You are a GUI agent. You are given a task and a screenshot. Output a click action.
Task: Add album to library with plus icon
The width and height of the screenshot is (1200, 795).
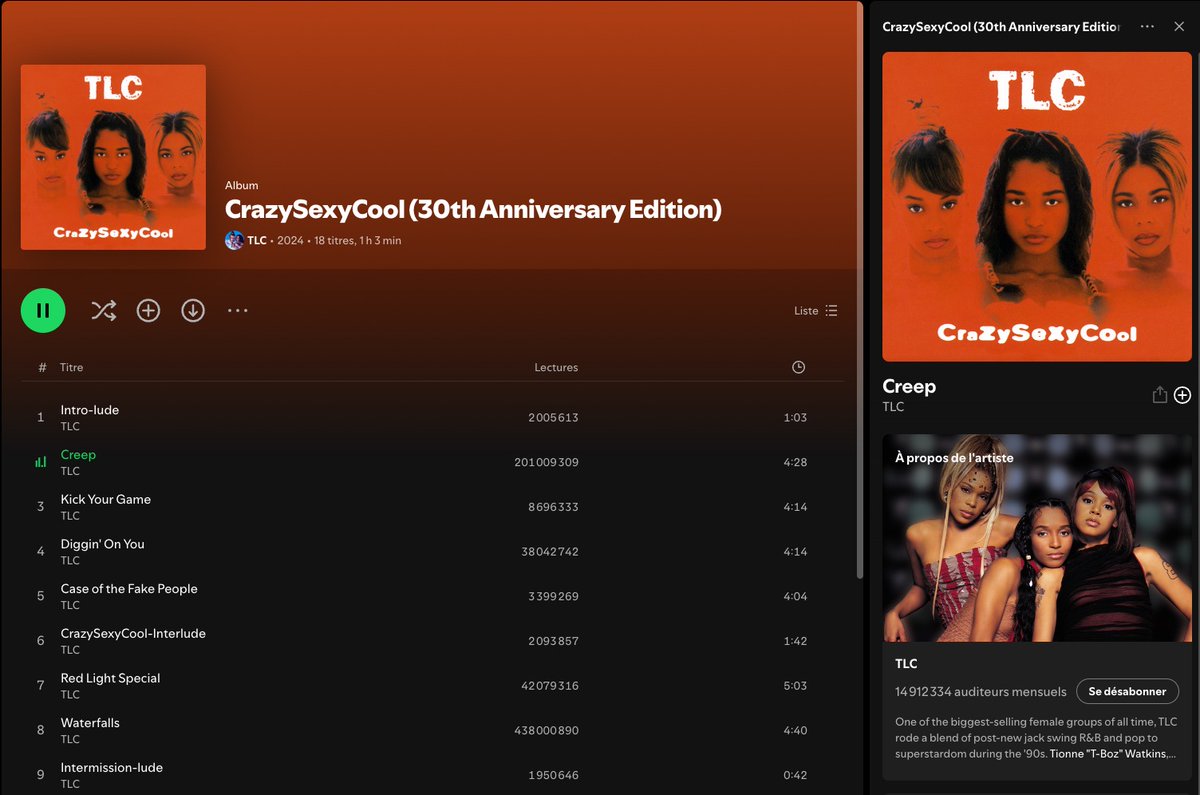click(148, 310)
